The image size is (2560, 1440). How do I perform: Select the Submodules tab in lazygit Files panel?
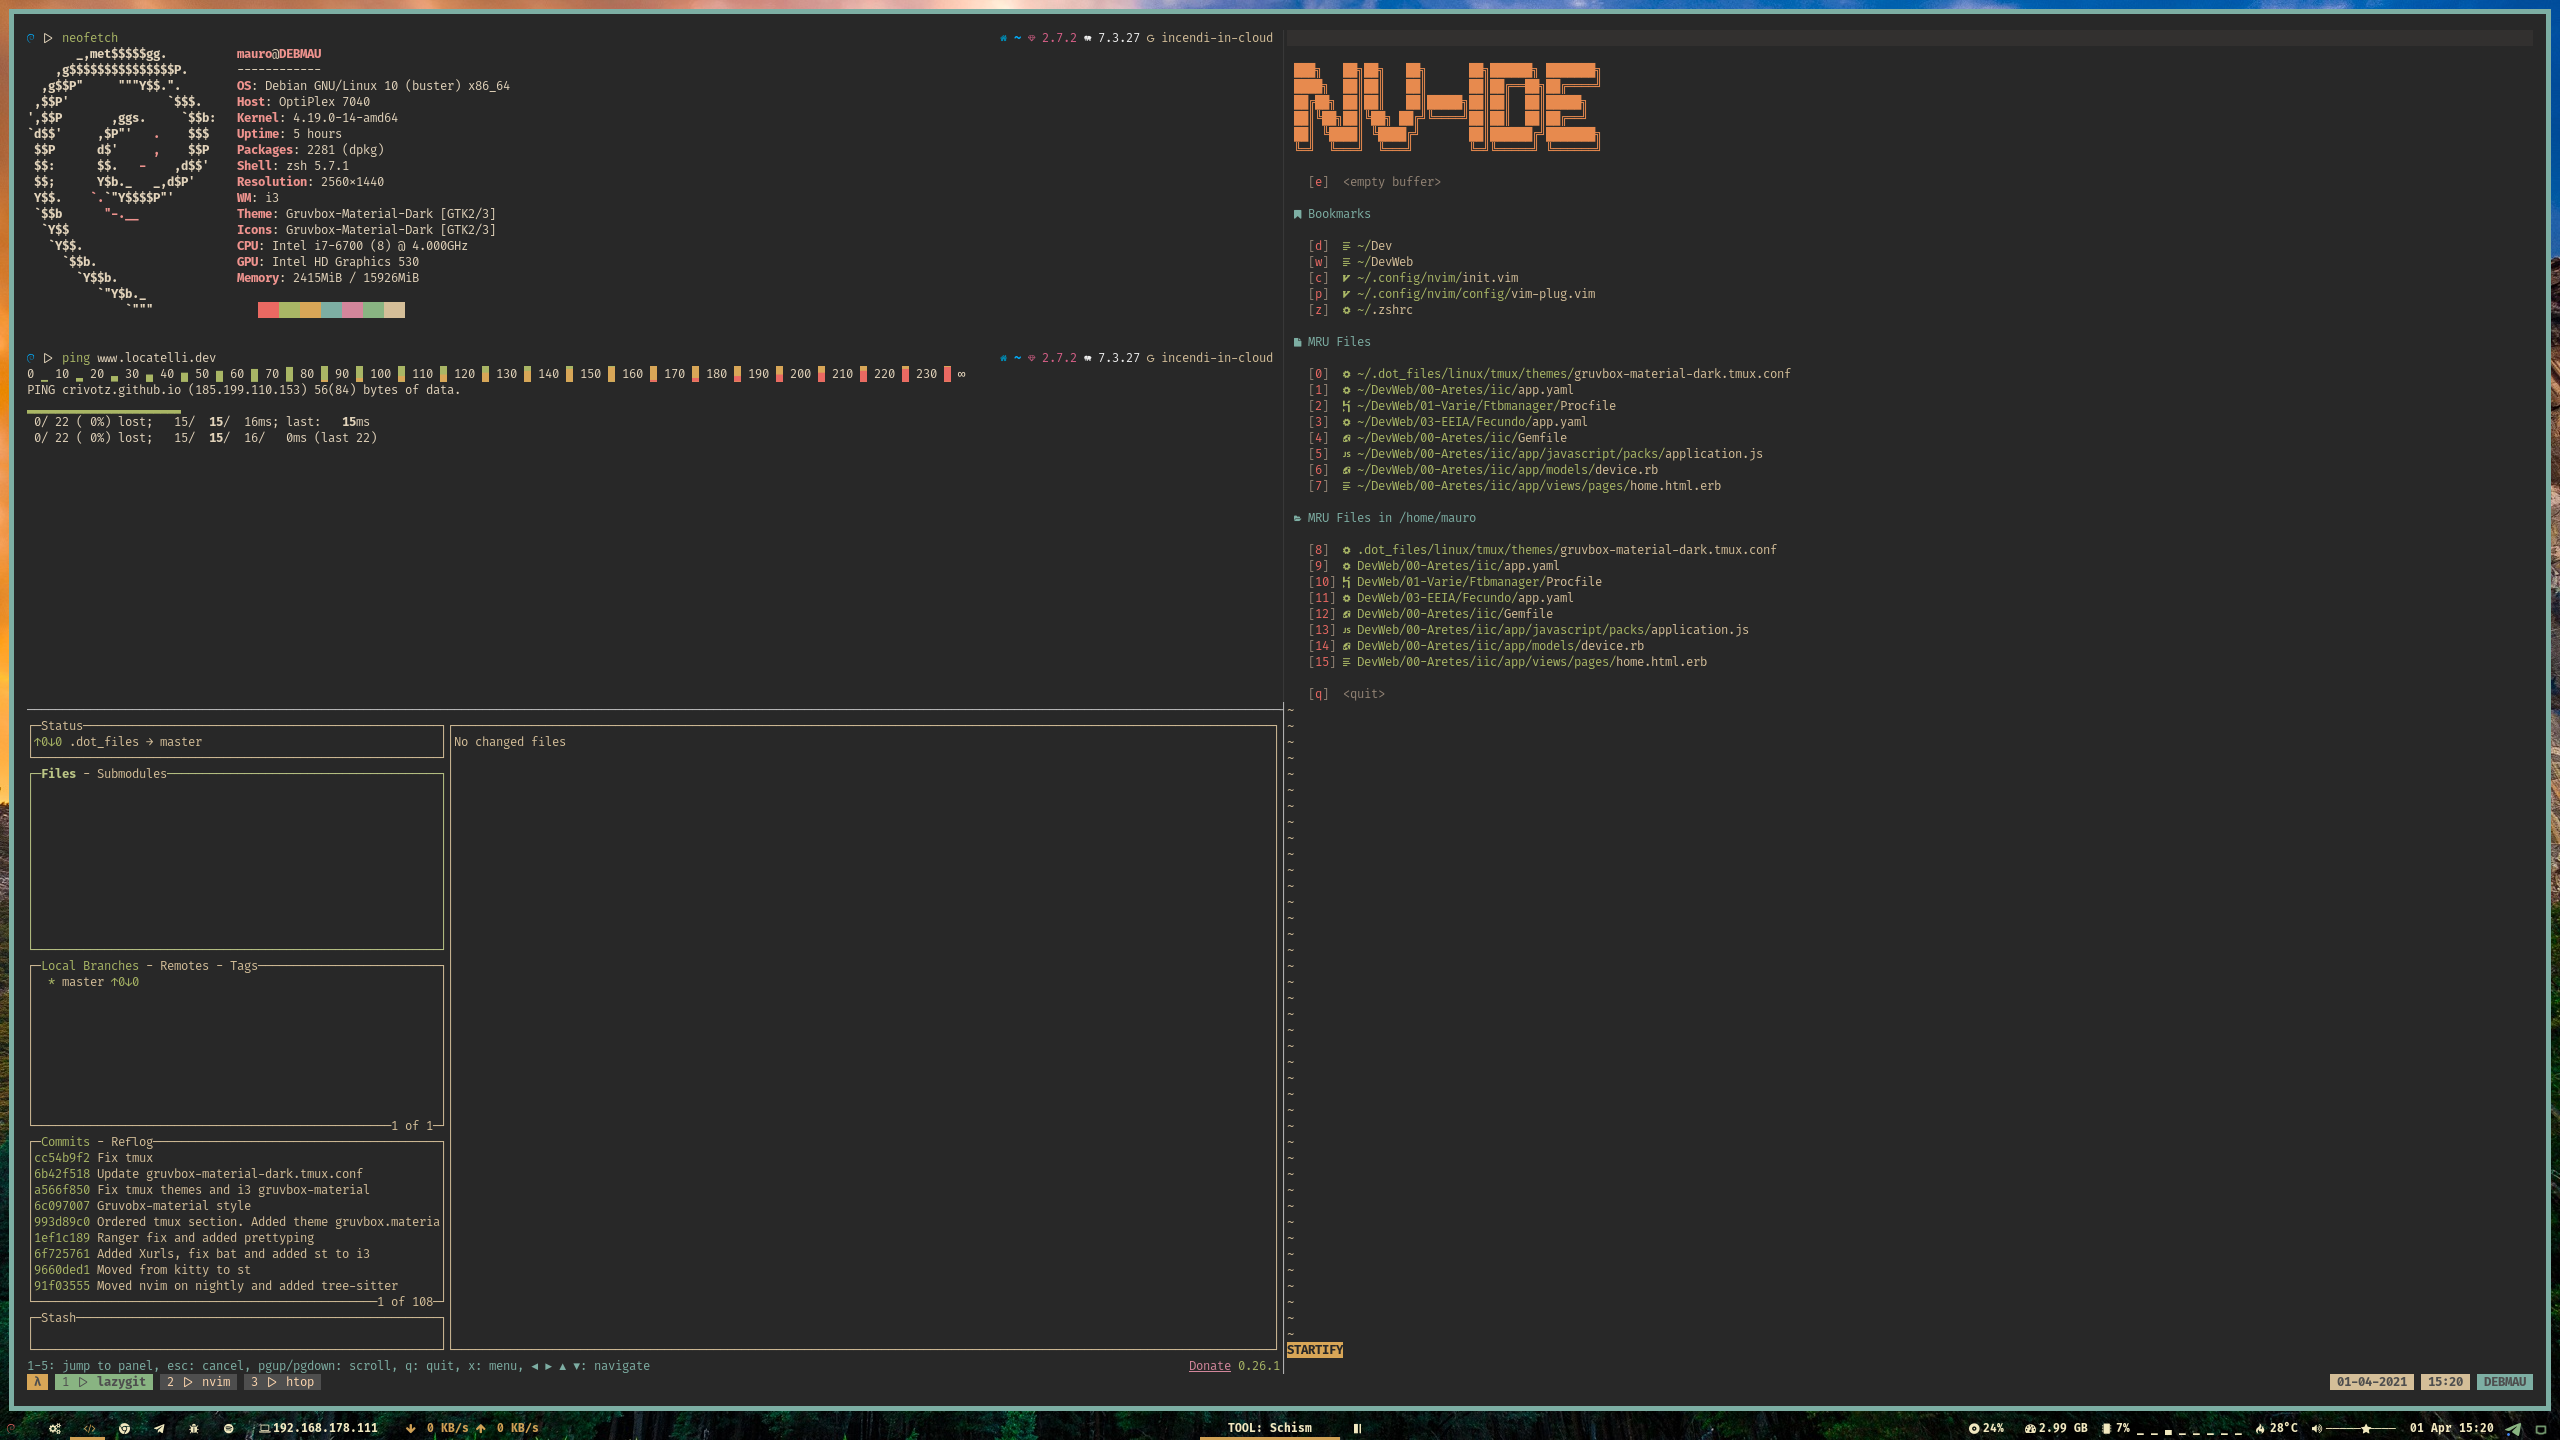(131, 774)
